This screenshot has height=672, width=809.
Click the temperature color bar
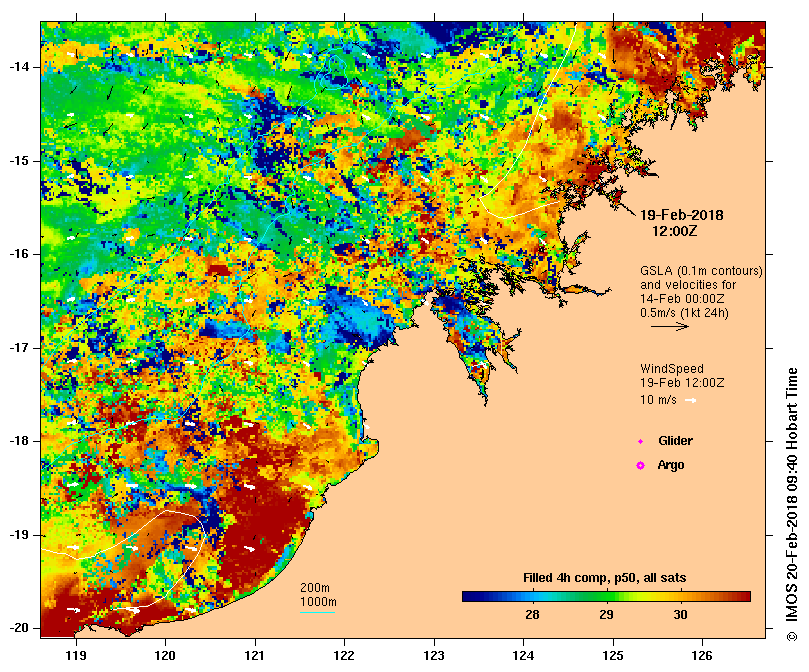(606, 597)
